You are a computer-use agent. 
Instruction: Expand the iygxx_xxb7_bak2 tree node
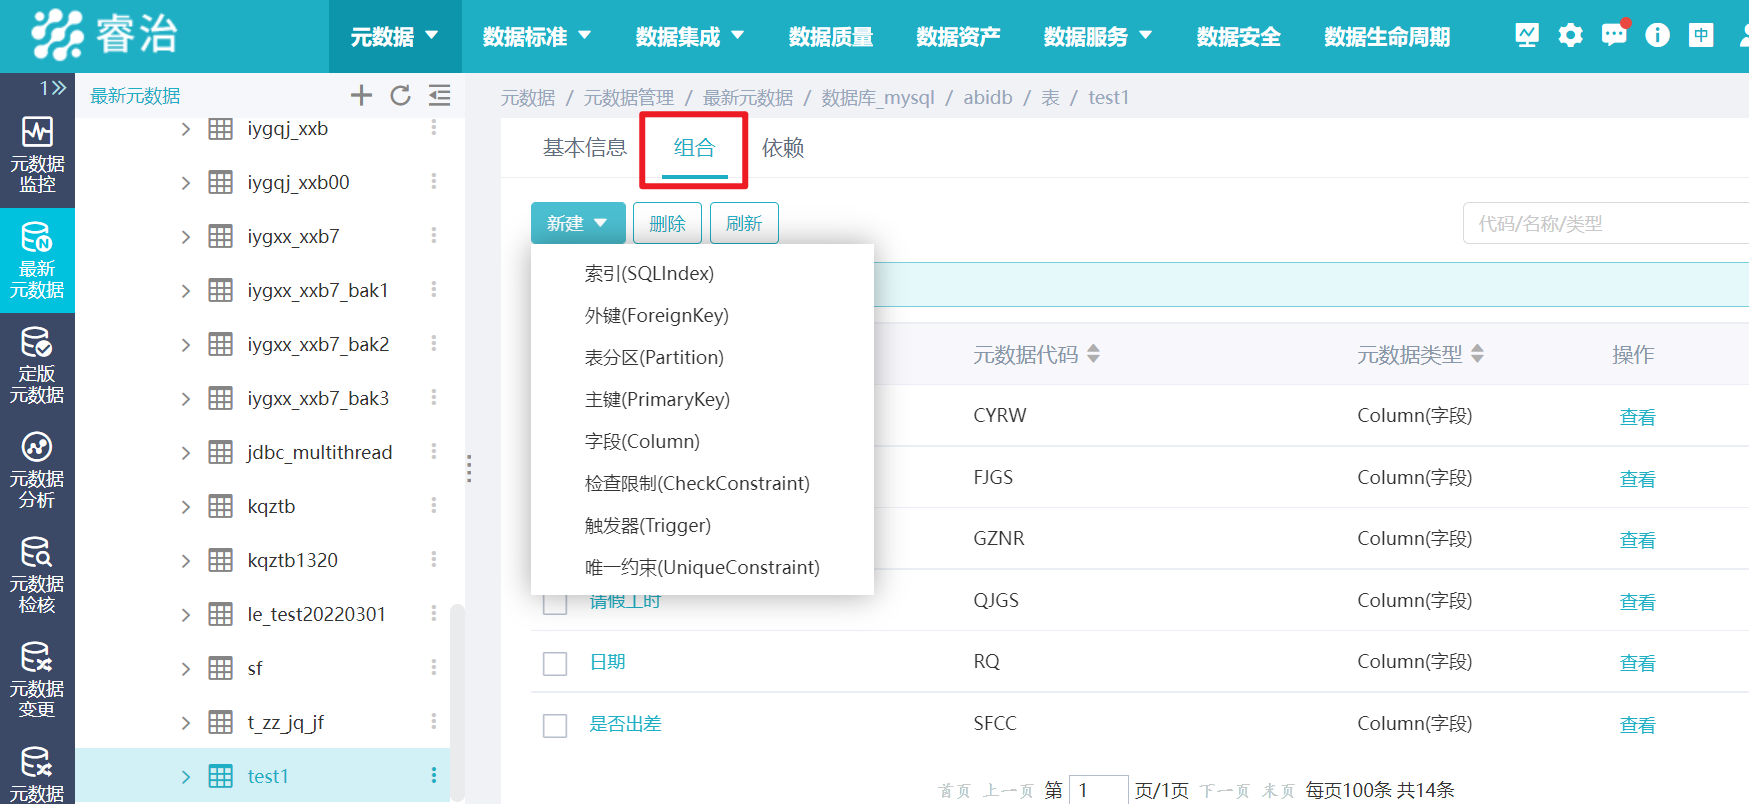tap(185, 345)
